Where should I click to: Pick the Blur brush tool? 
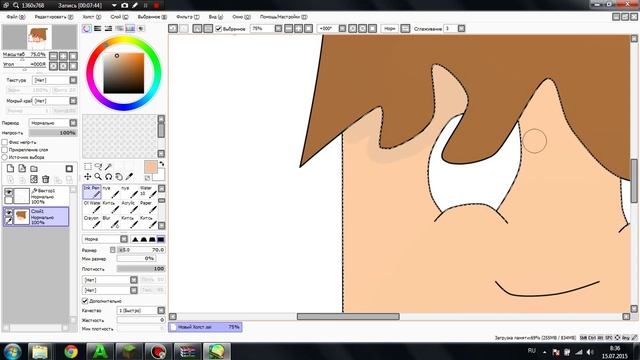(111, 222)
